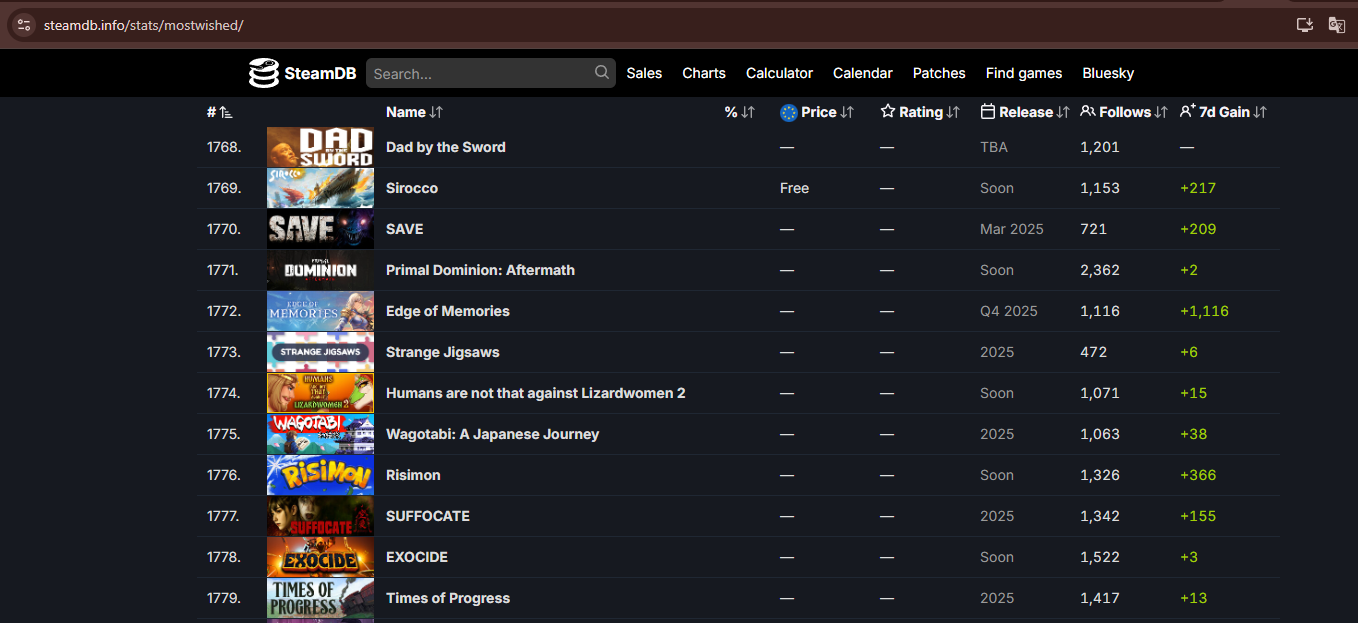Click the Sirocco game thumbnail

320,188
